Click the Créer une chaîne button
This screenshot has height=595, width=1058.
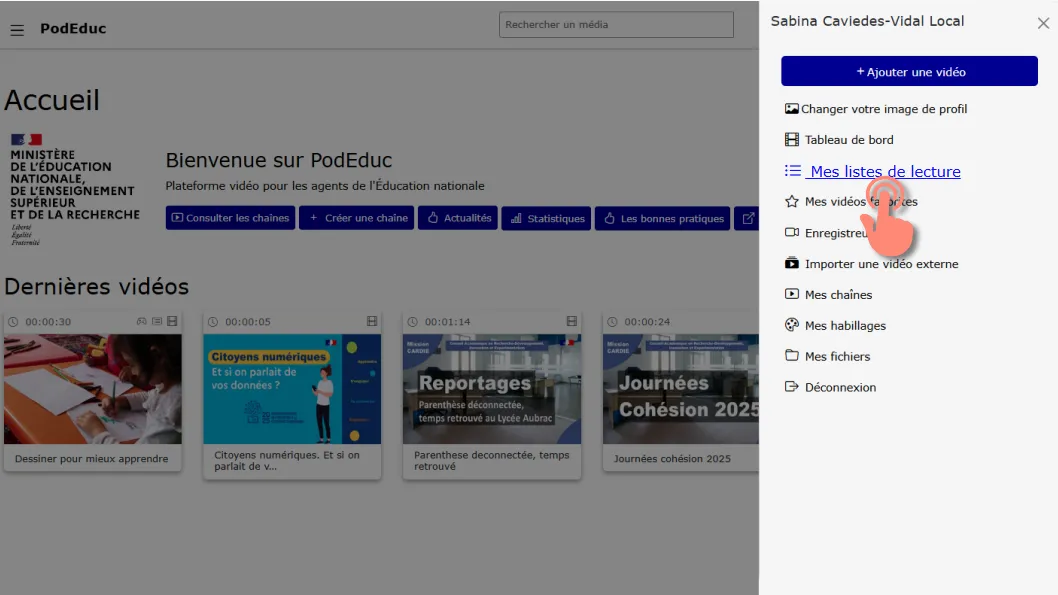pyautogui.click(x=356, y=218)
